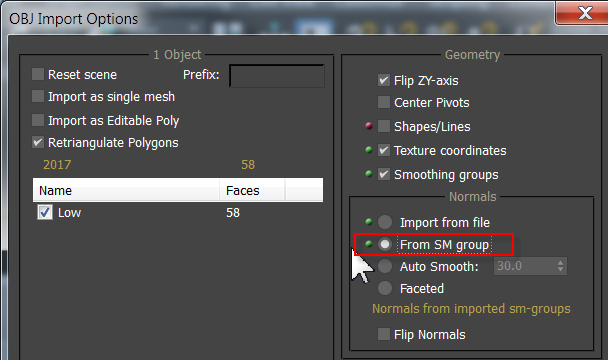Disable Flip ZY-axis checkbox
Screen dimensions: 608x360
point(384,80)
